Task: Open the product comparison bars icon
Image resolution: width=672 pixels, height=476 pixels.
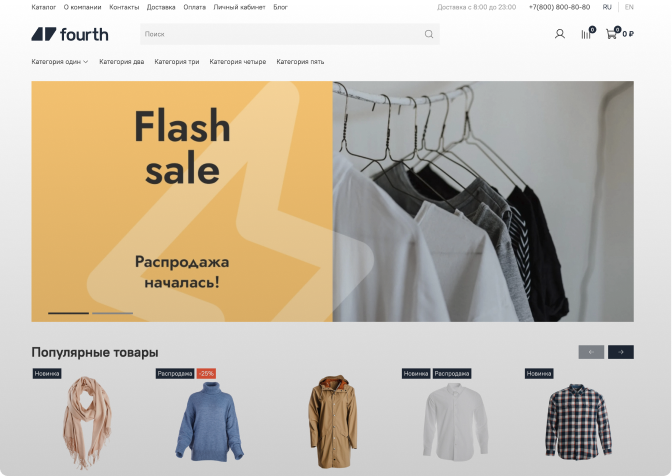Action: tap(586, 34)
